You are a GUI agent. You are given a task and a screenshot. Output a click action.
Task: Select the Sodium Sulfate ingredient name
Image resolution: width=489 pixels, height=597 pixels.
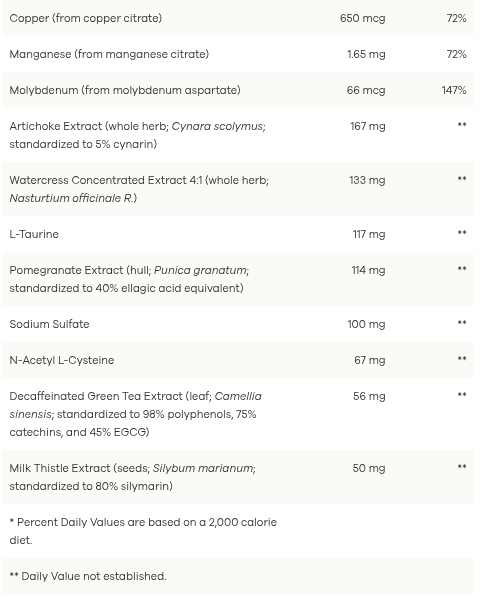click(49, 324)
